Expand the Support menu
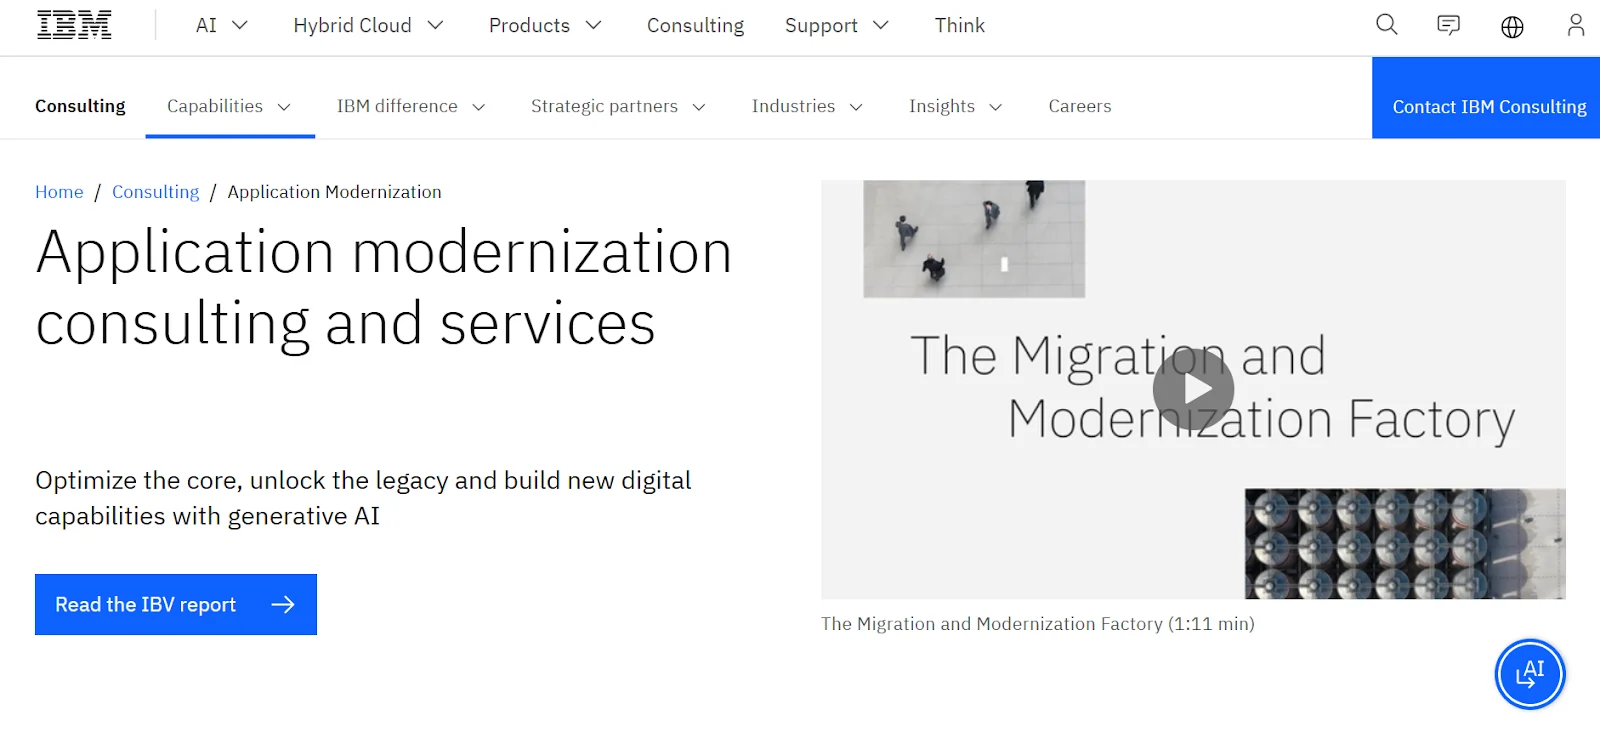 pos(837,26)
